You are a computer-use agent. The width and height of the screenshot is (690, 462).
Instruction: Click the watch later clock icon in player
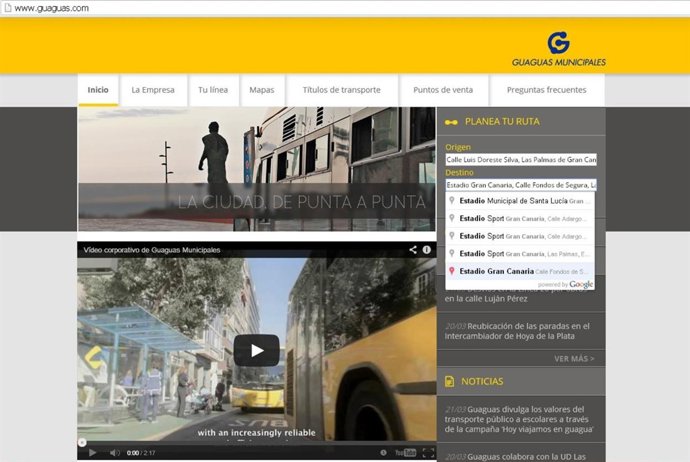click(383, 452)
